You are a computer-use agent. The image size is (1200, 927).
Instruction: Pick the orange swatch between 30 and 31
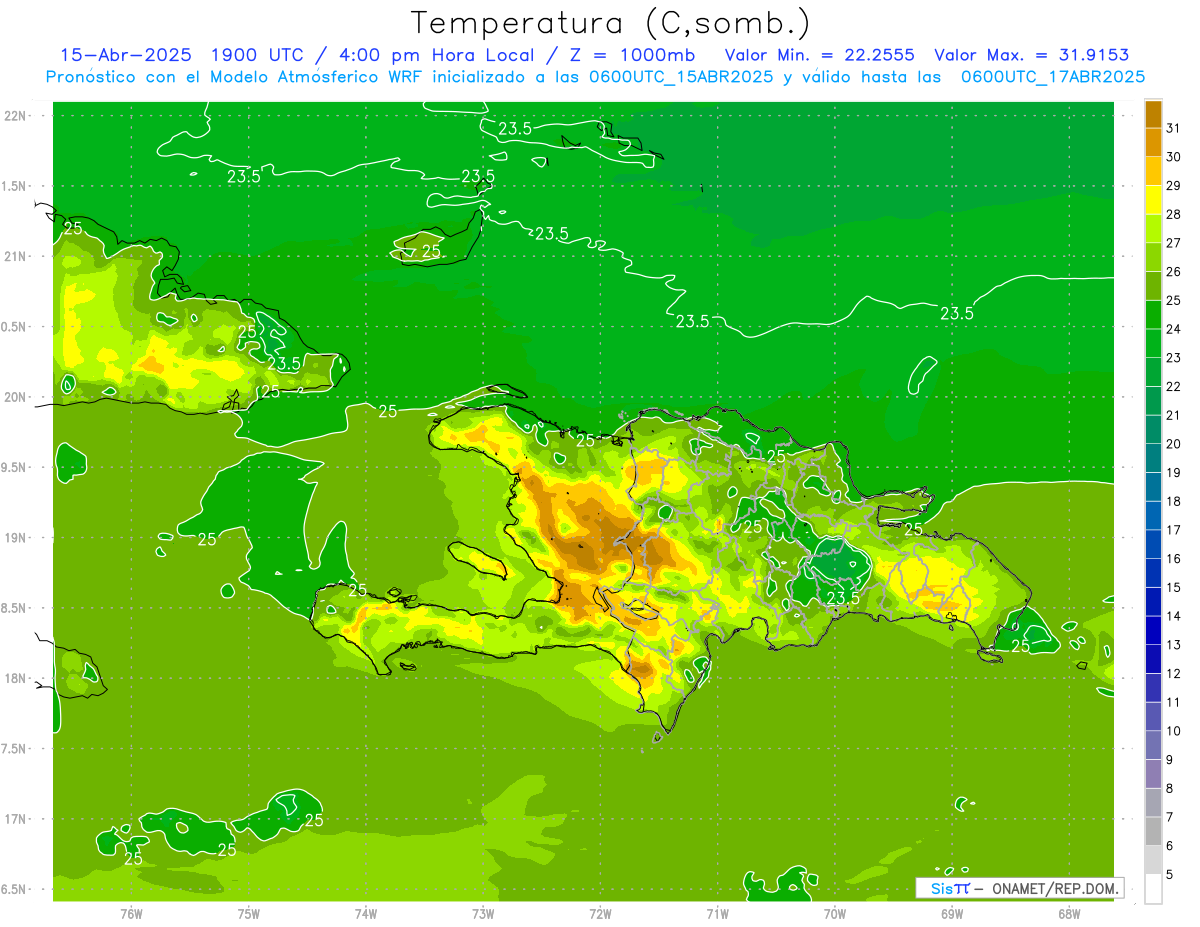pos(1153,143)
